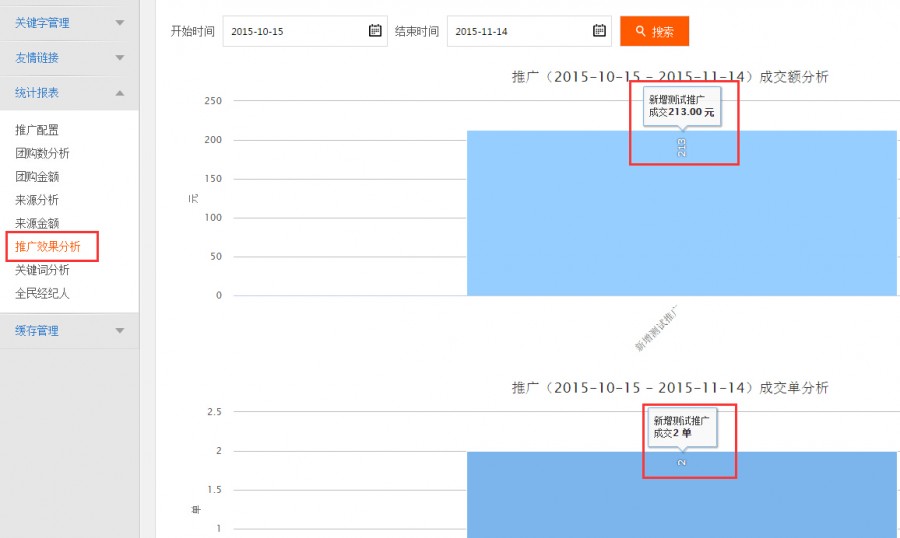This screenshot has width=900, height=538.
Task: Open 团购数分析 report
Action: click(42, 153)
